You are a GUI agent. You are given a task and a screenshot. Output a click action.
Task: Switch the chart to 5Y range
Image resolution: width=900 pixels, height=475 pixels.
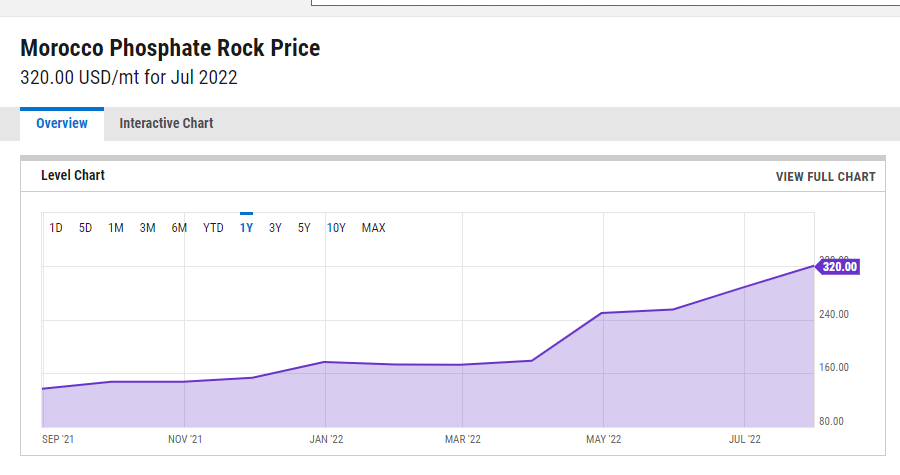(x=304, y=228)
